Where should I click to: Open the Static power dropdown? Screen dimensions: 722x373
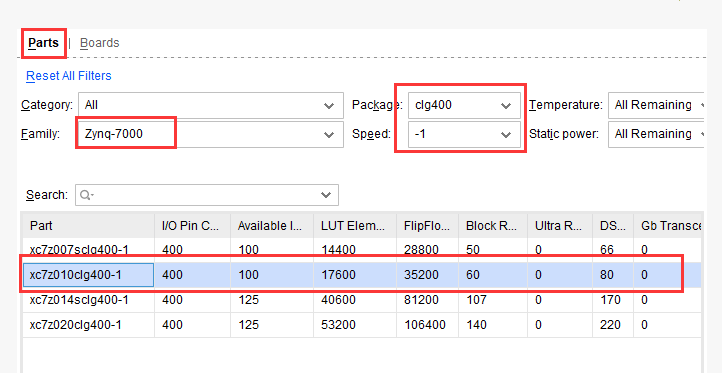[x=656, y=134]
